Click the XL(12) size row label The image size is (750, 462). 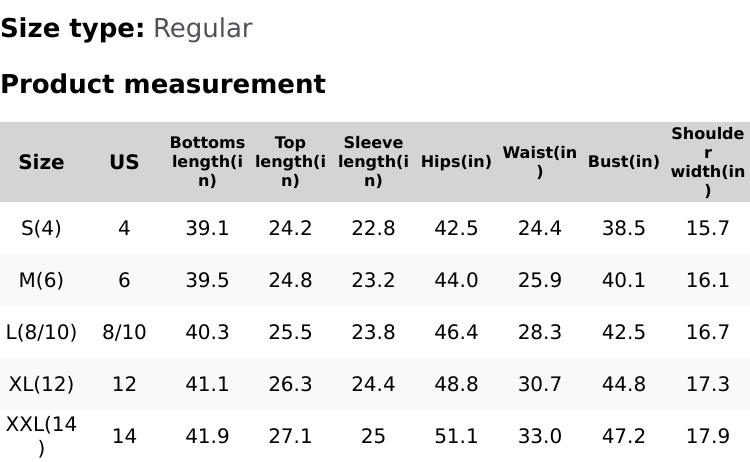[41, 384]
